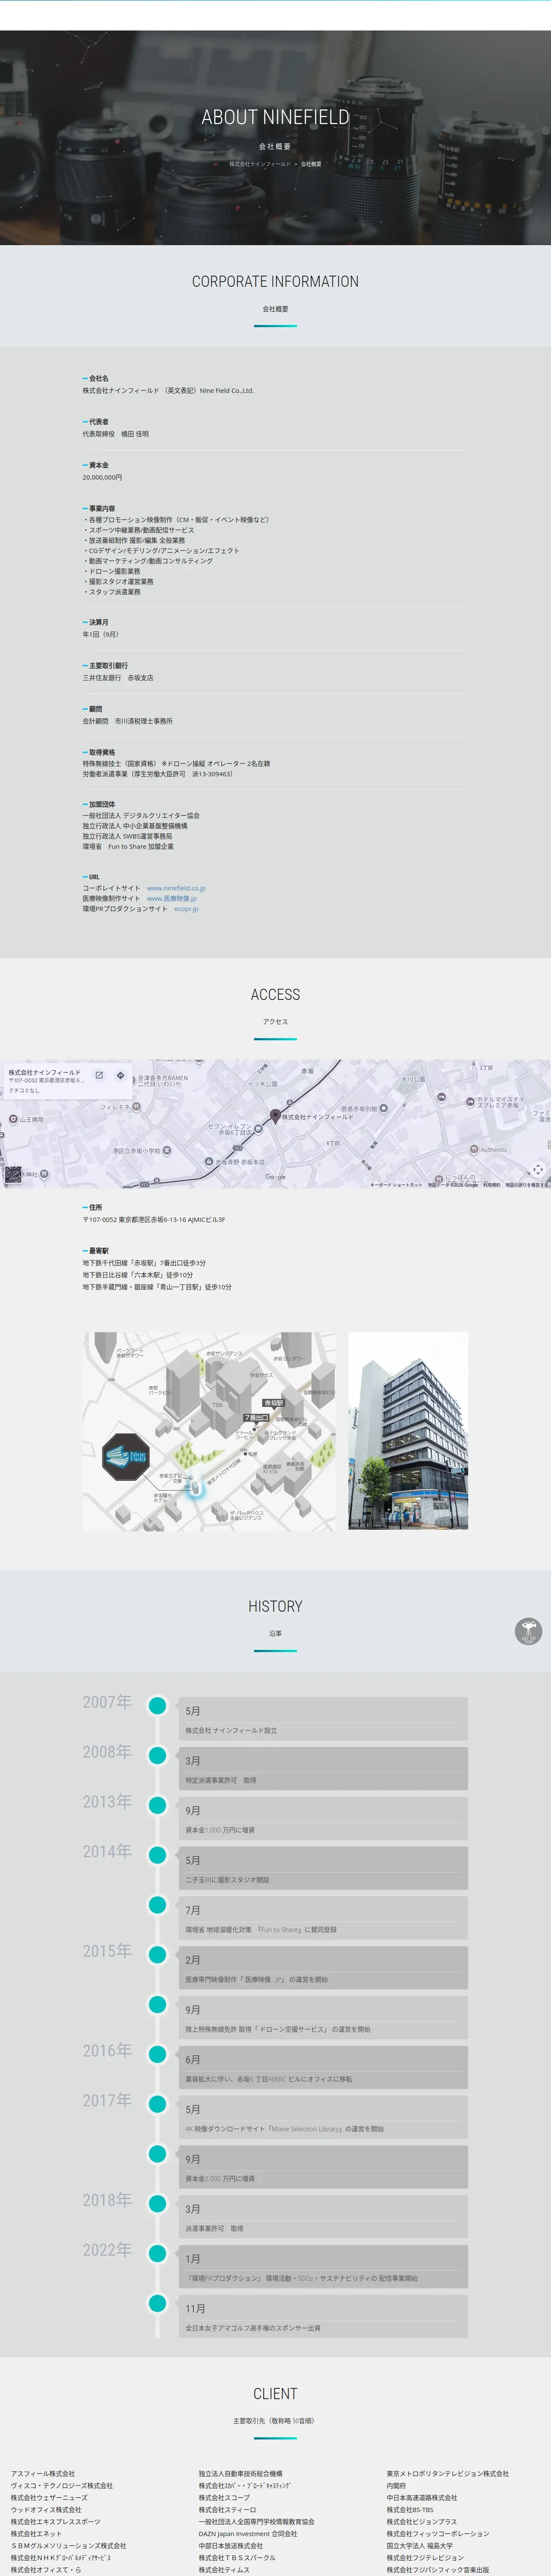Click the 2007年 year label in history
This screenshot has width=551, height=2576.
pos(107,1702)
